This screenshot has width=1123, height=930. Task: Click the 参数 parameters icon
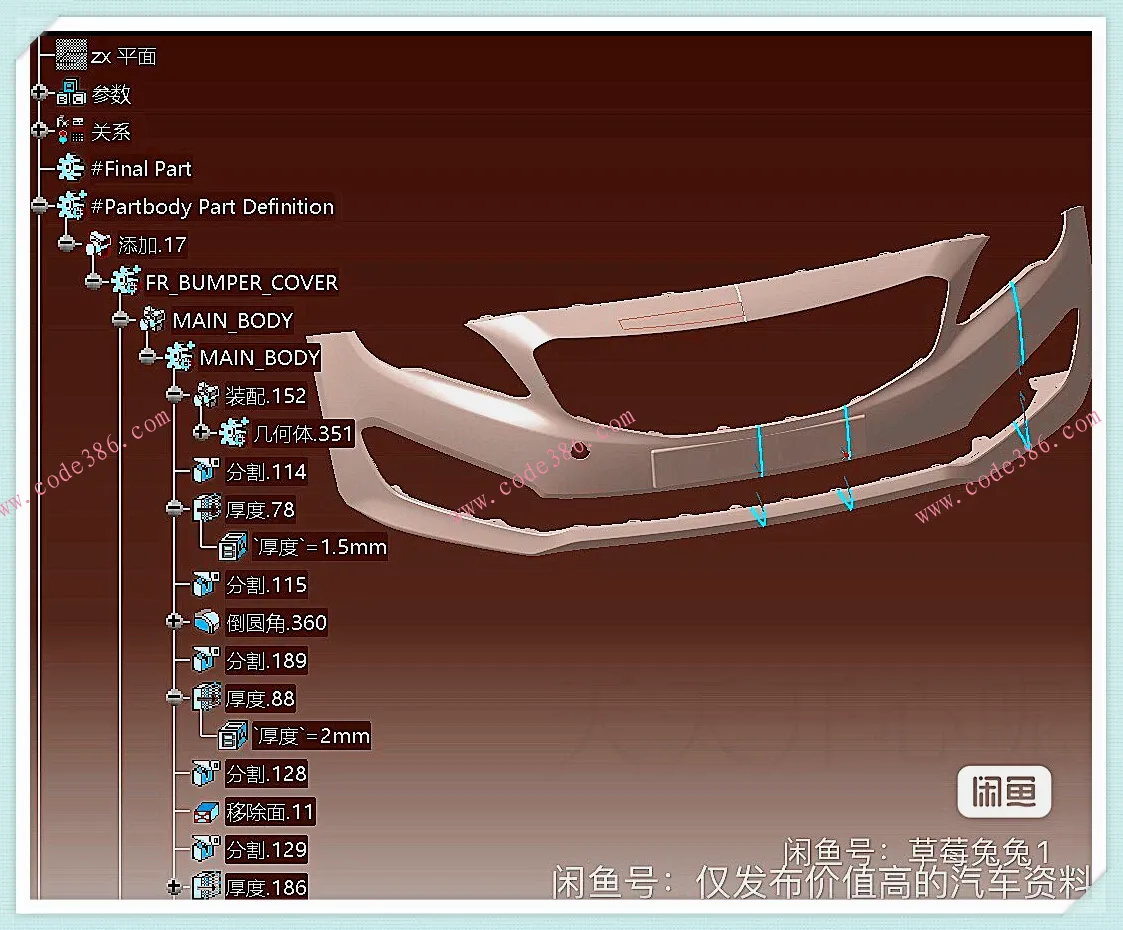[71, 93]
